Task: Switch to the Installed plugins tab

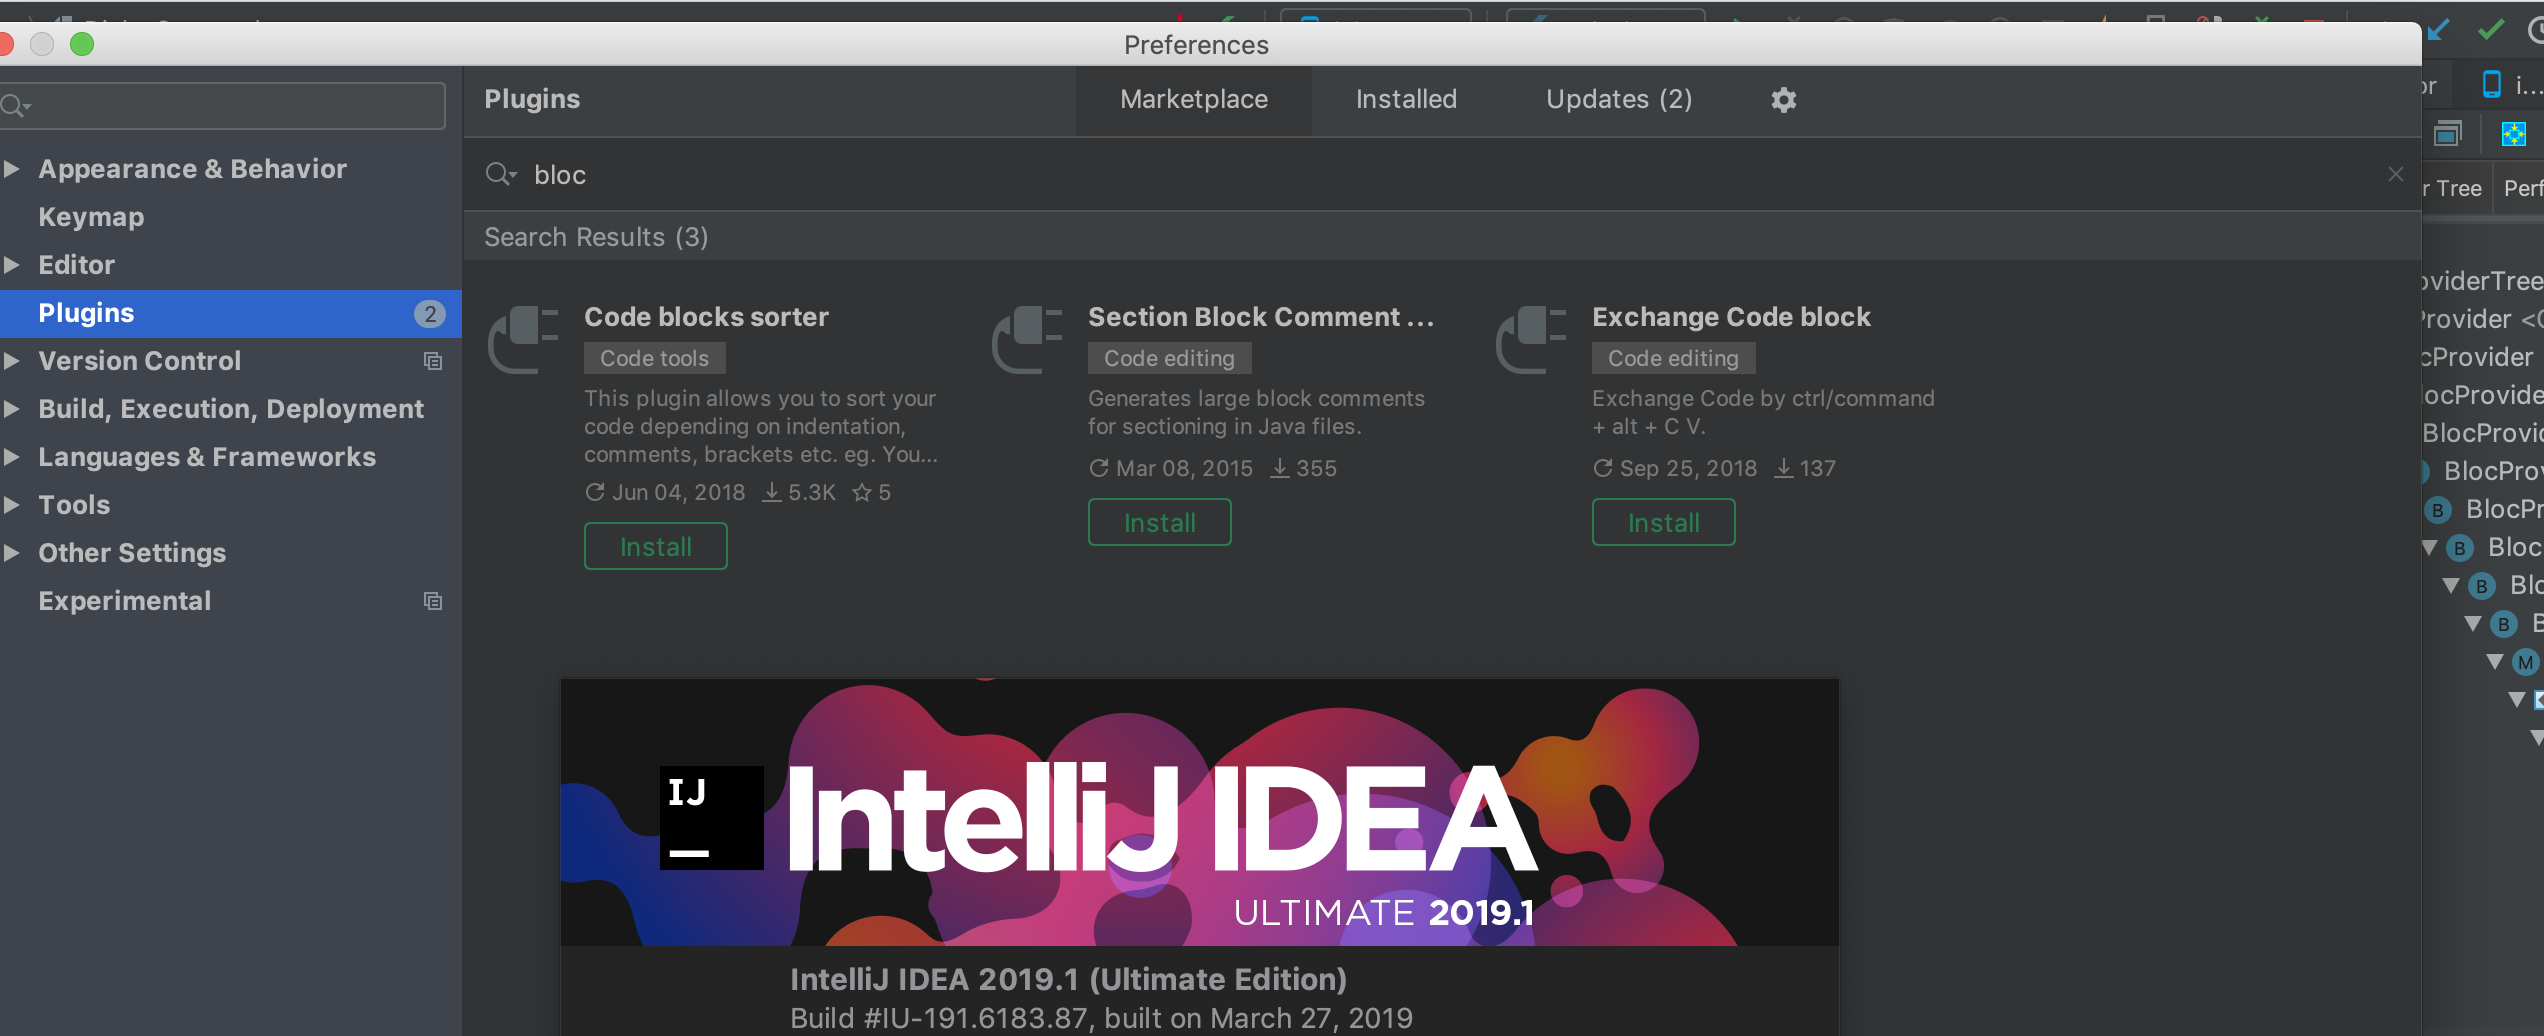Action: [x=1406, y=100]
